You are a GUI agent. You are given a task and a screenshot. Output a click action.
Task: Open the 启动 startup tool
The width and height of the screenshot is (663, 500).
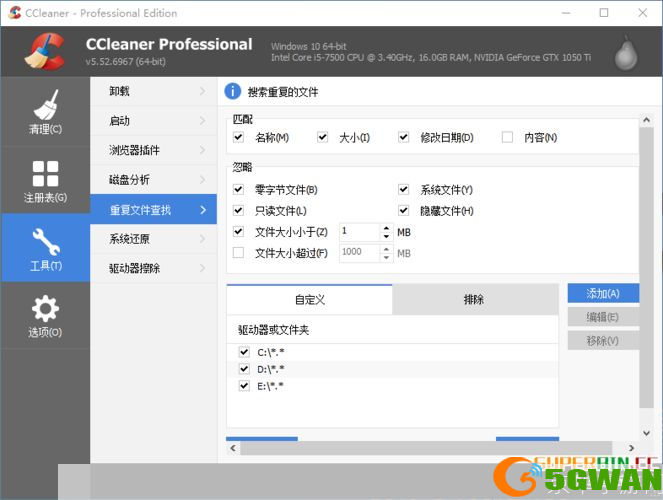coord(153,121)
